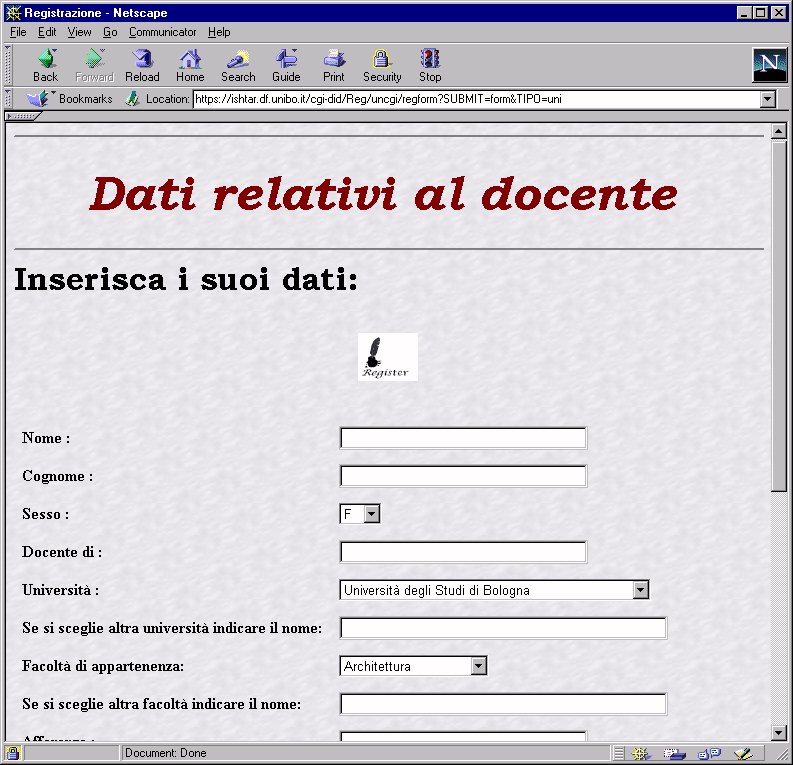
Task: Expand the collapsed personal toolbar tab
Action: (x=22, y=116)
